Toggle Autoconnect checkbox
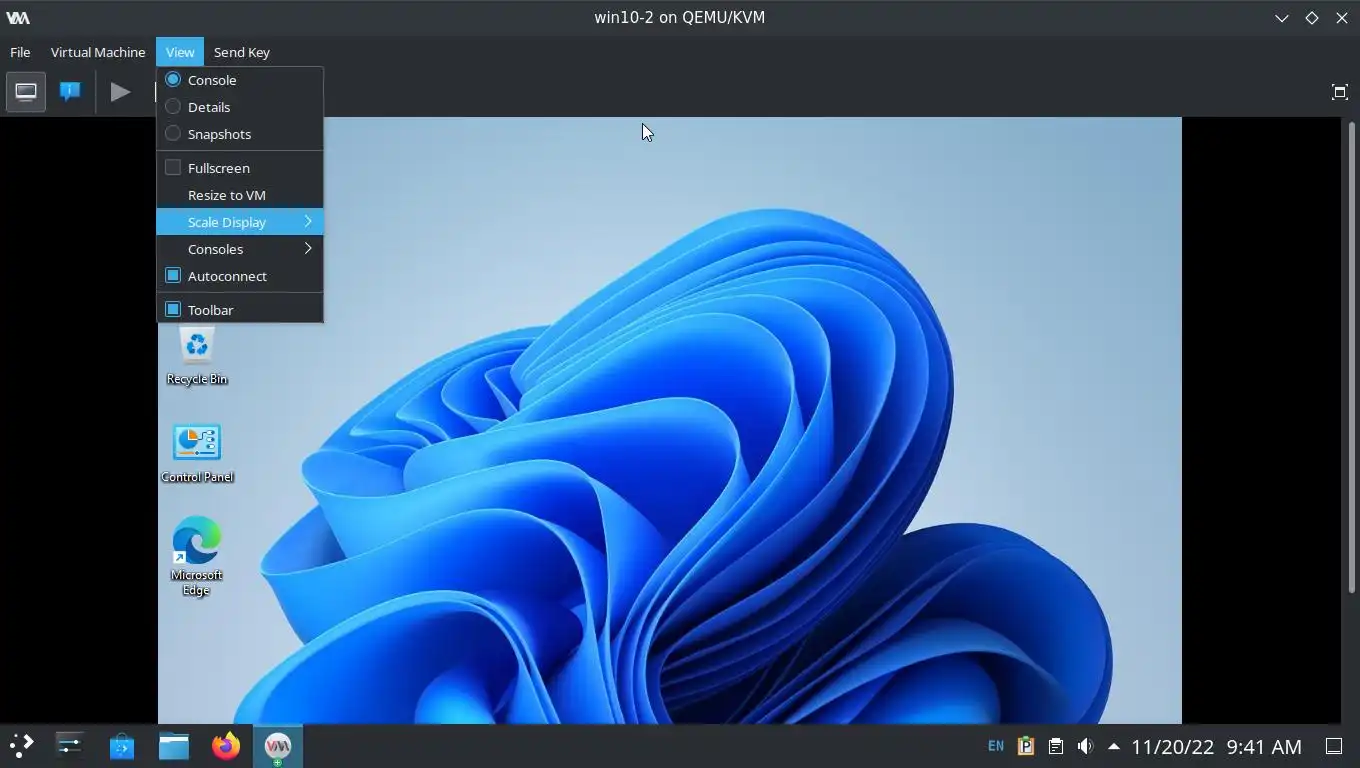 (240, 276)
